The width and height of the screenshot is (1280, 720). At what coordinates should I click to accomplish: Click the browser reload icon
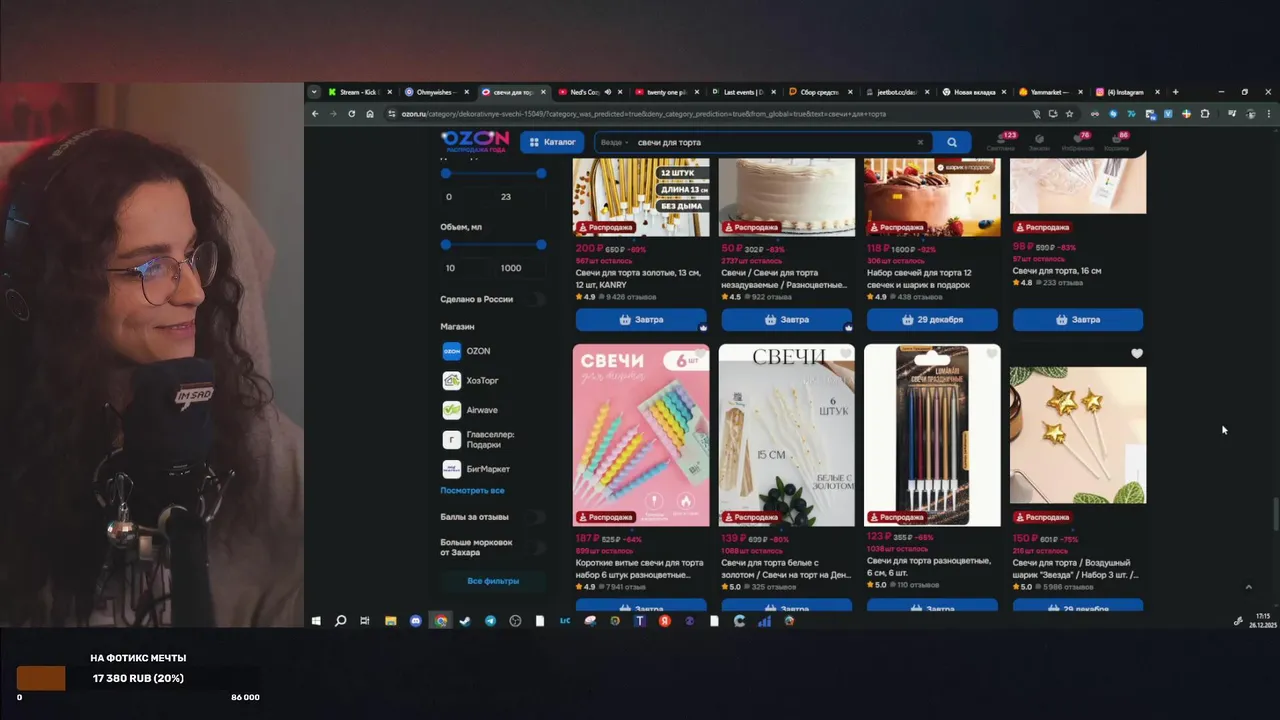point(351,114)
